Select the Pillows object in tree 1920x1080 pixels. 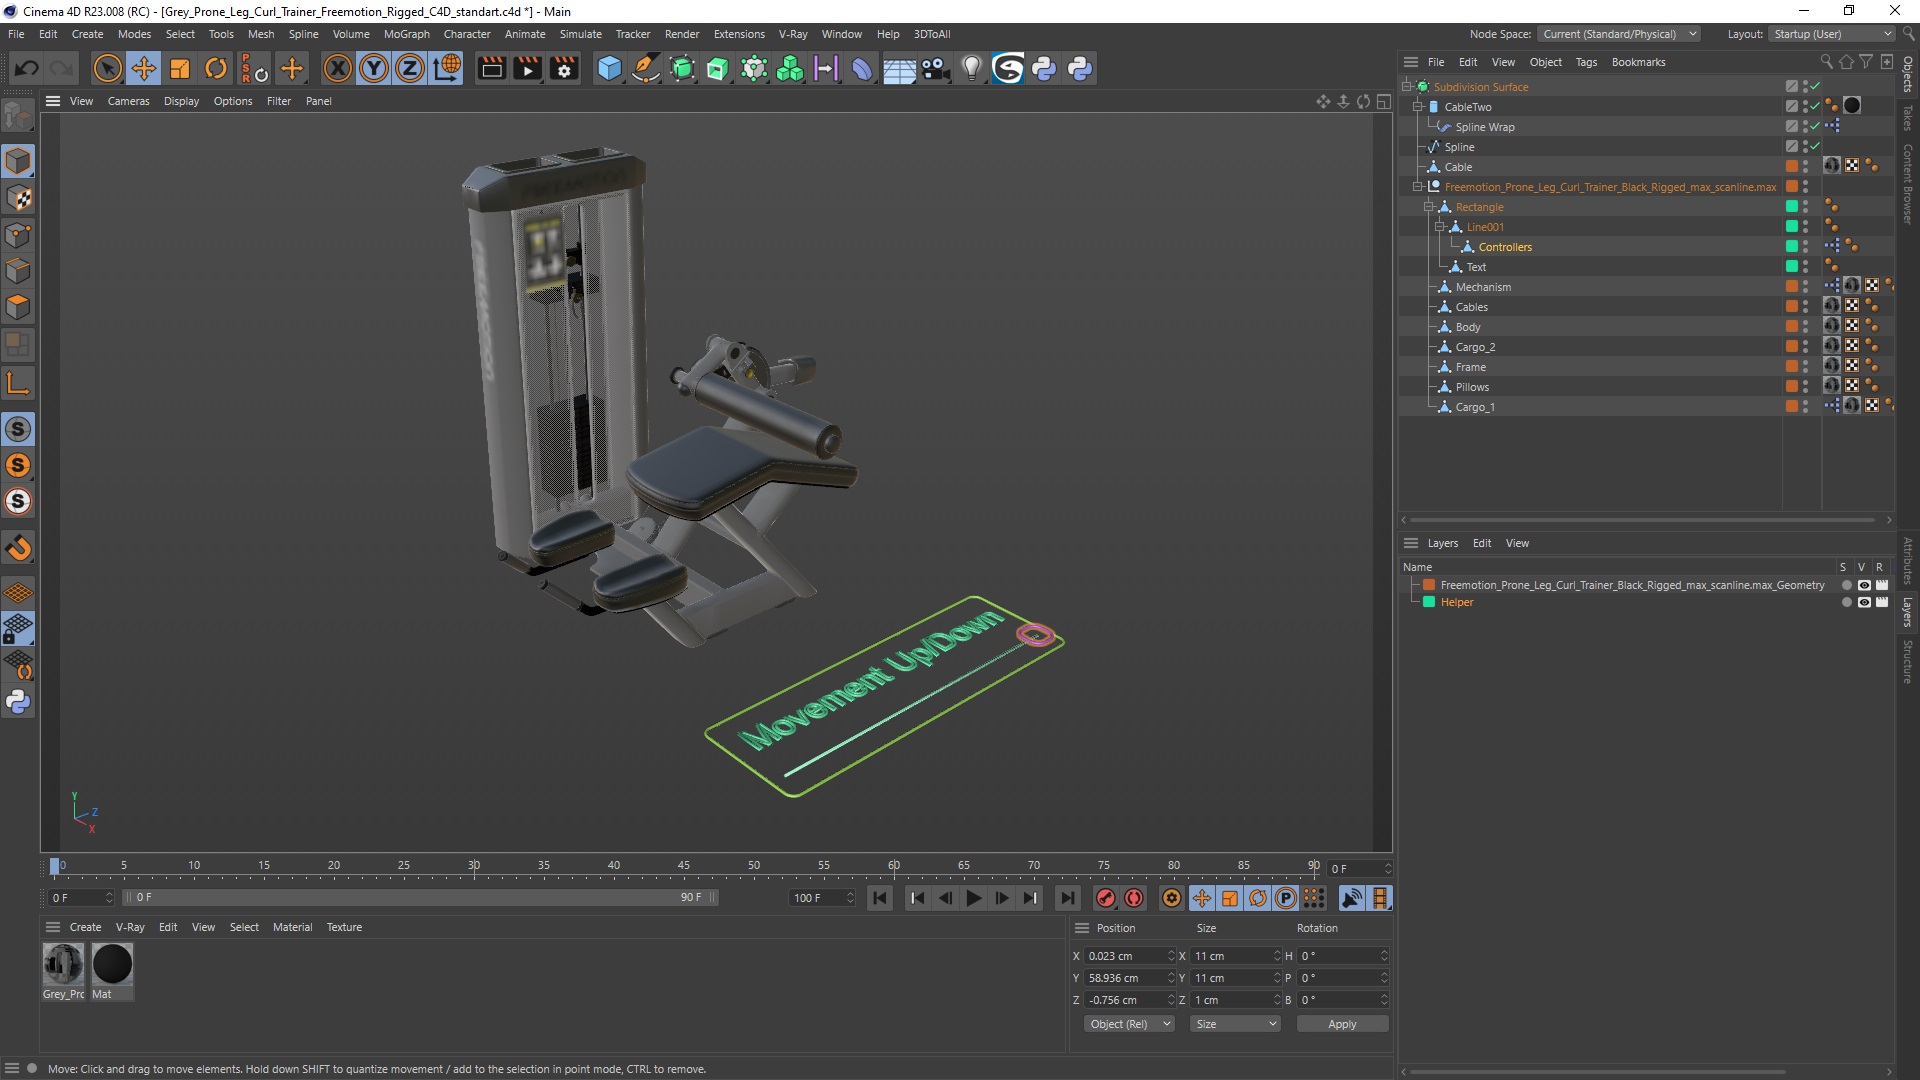tap(1472, 387)
